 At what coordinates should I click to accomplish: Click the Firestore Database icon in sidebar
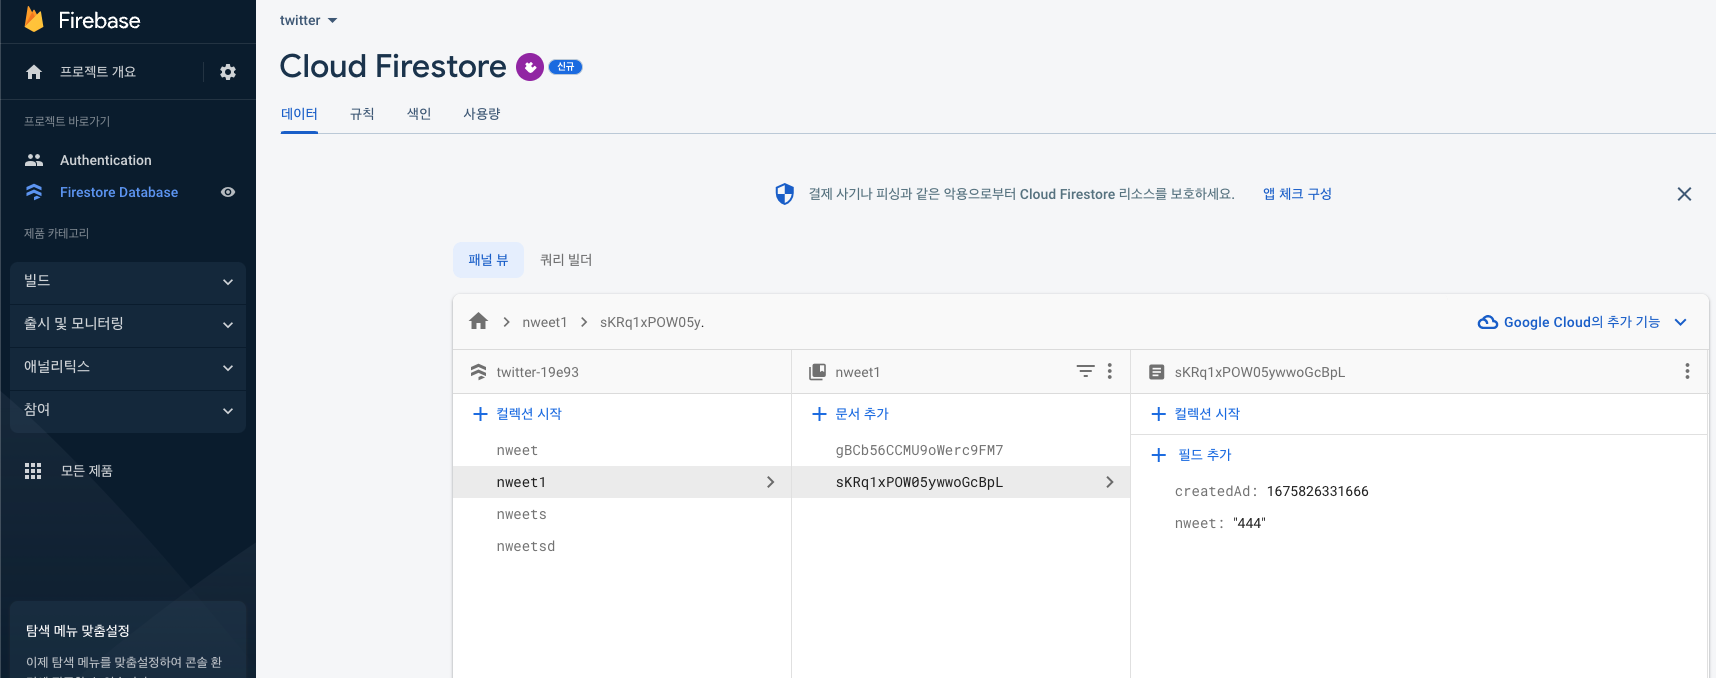coord(34,192)
